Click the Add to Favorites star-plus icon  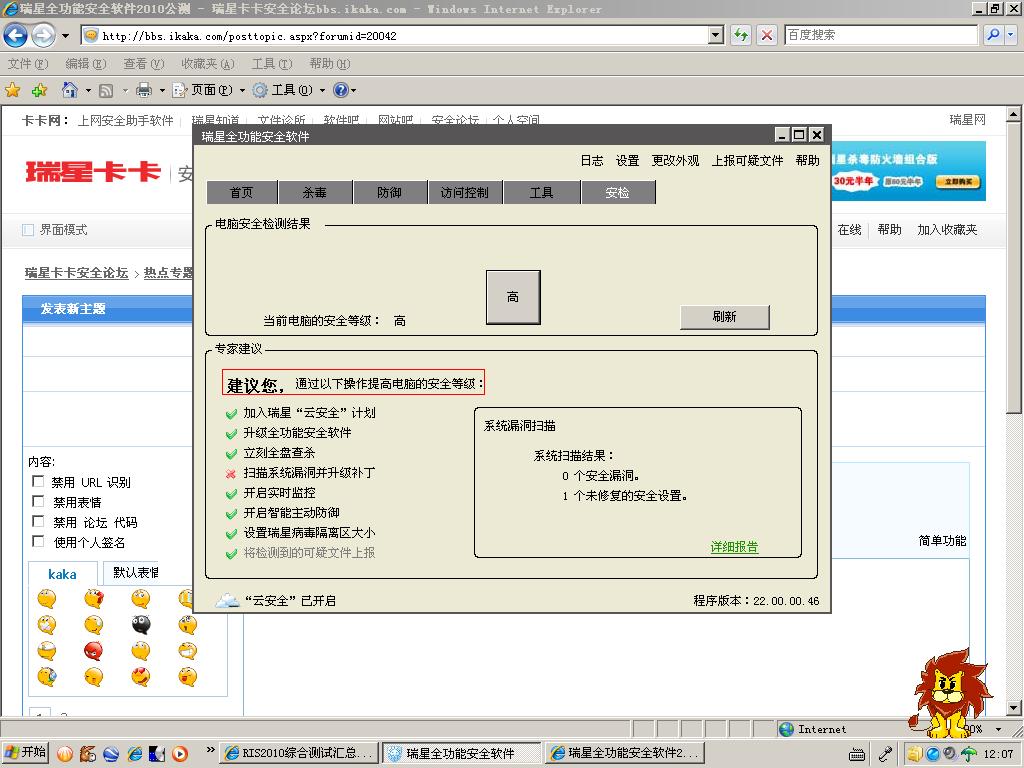40,90
